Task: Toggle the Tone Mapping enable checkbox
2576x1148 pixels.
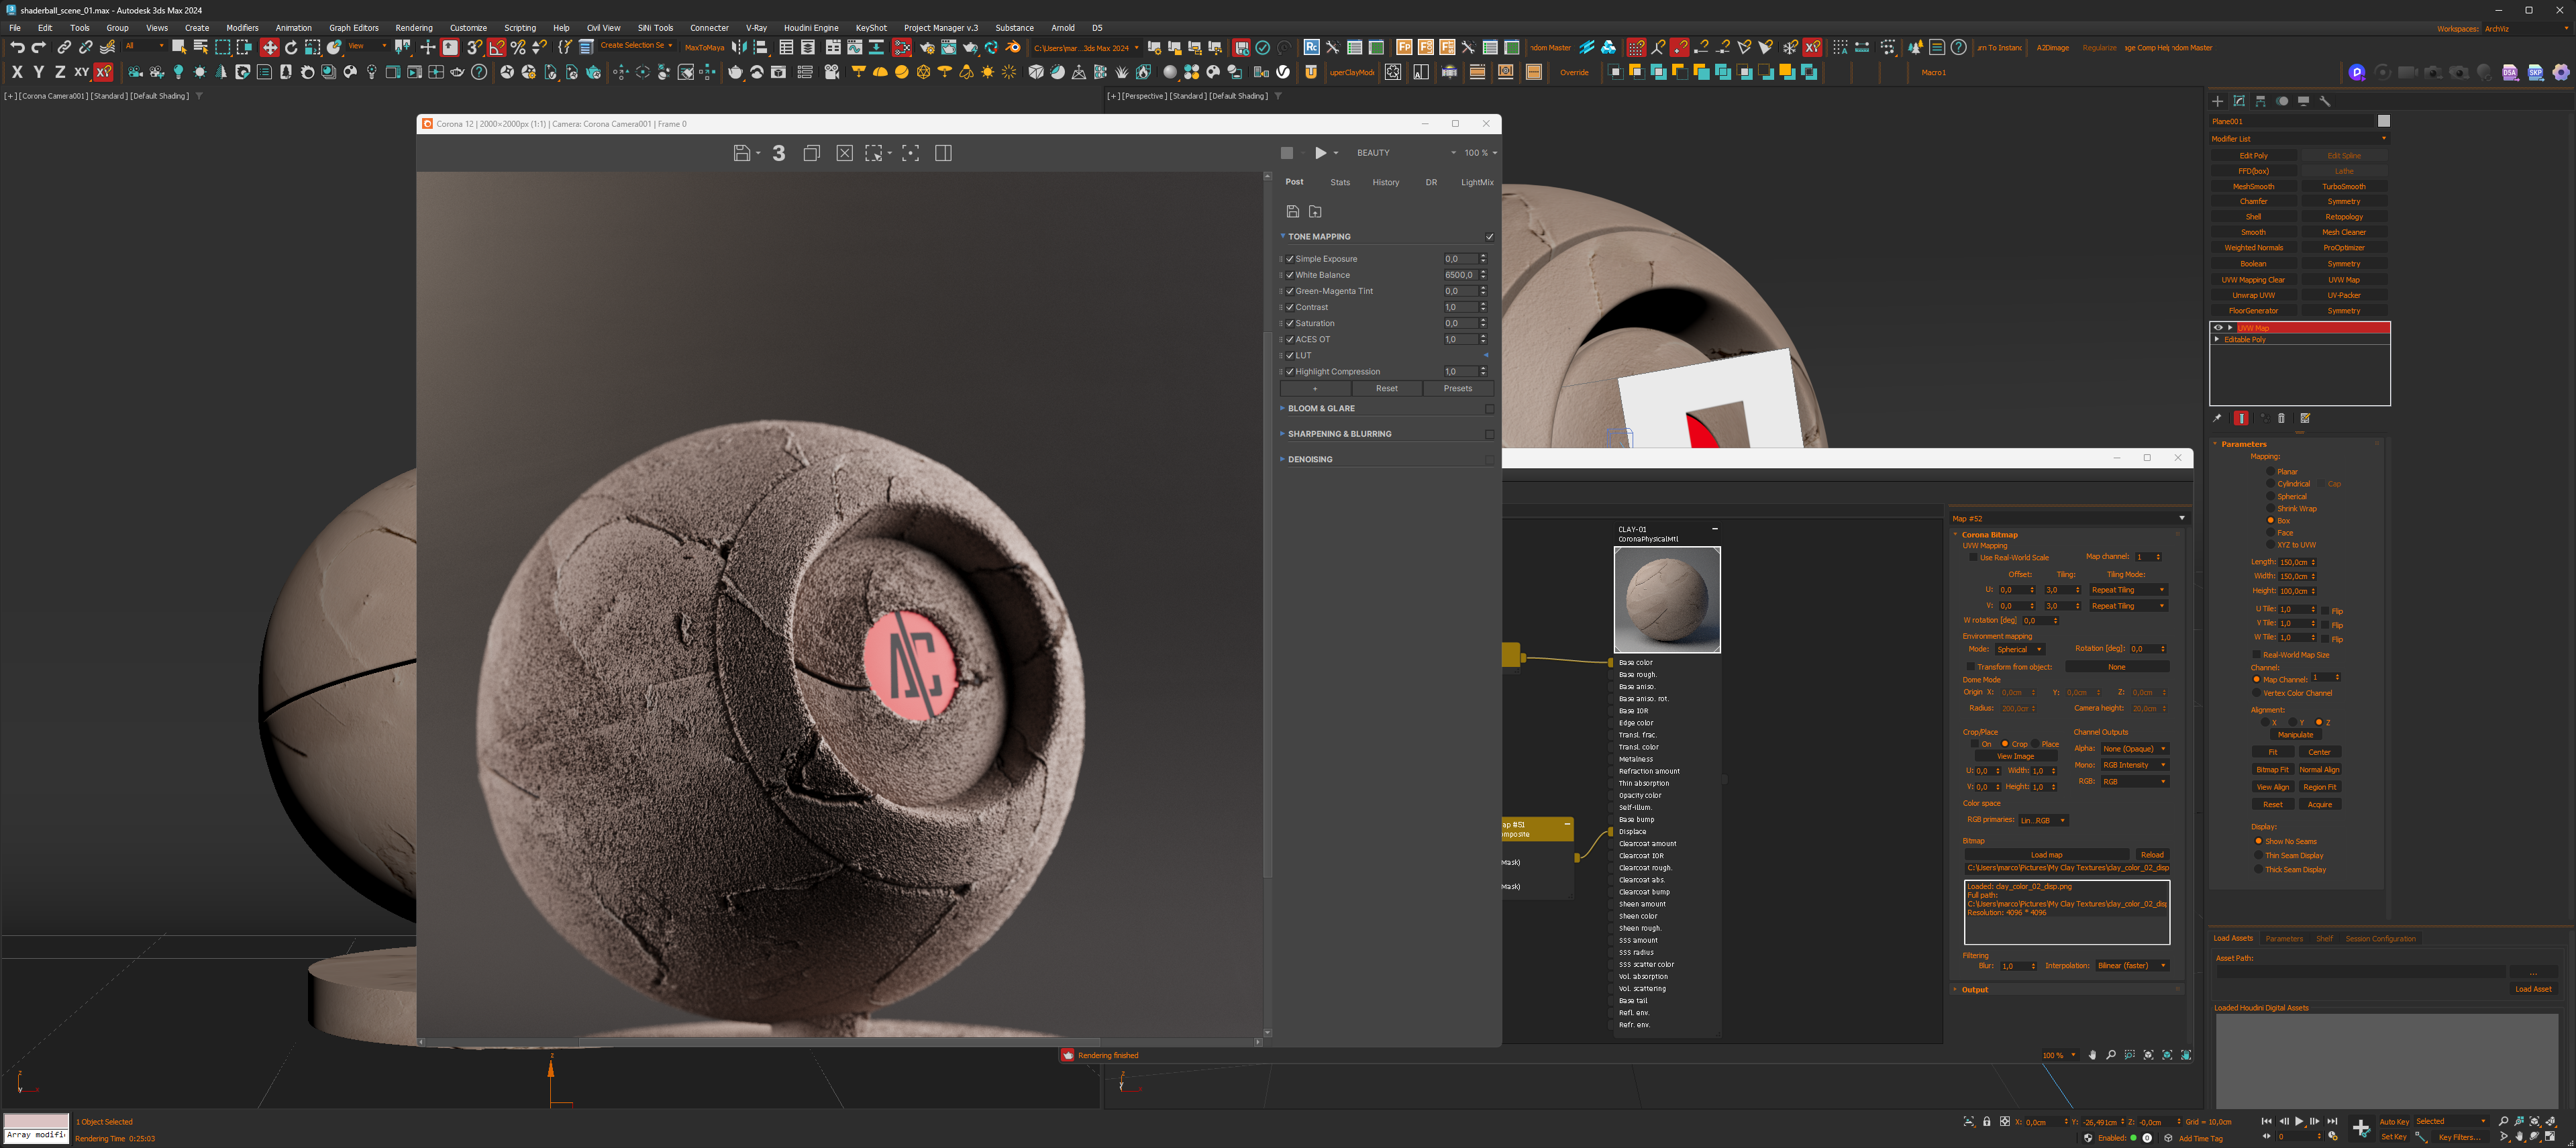Action: (1489, 237)
